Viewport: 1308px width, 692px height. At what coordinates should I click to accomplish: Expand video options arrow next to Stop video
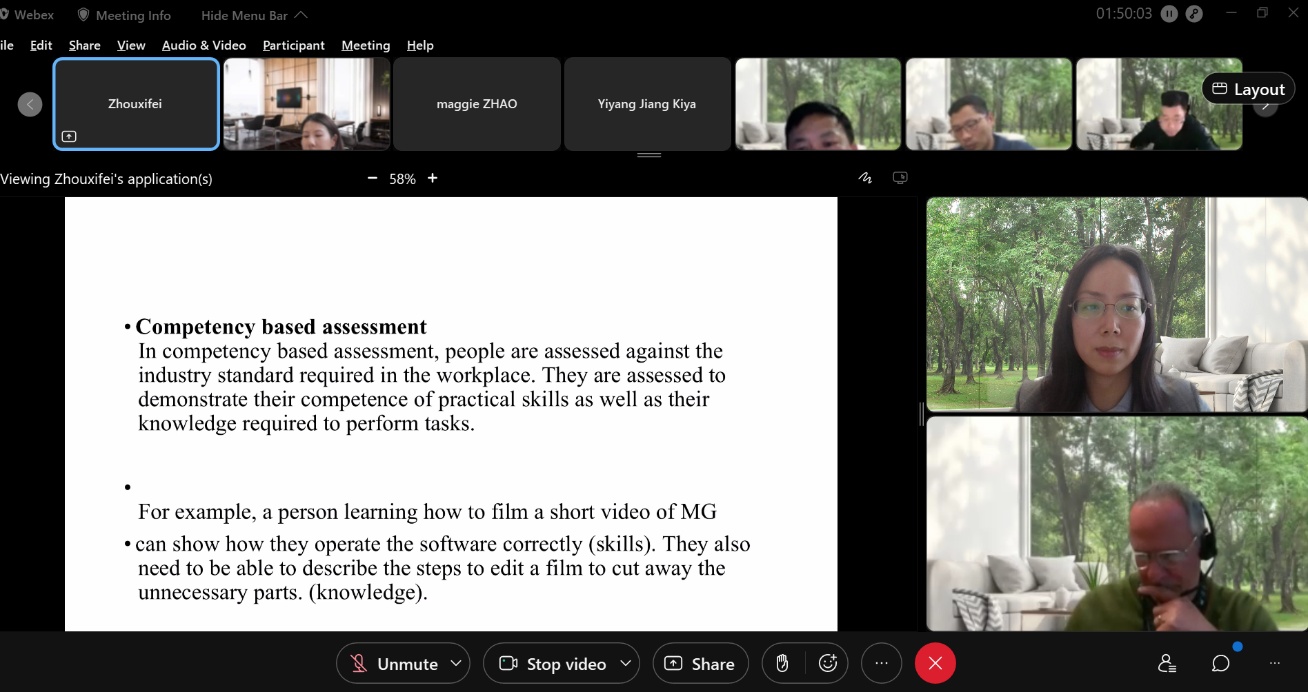click(625, 663)
